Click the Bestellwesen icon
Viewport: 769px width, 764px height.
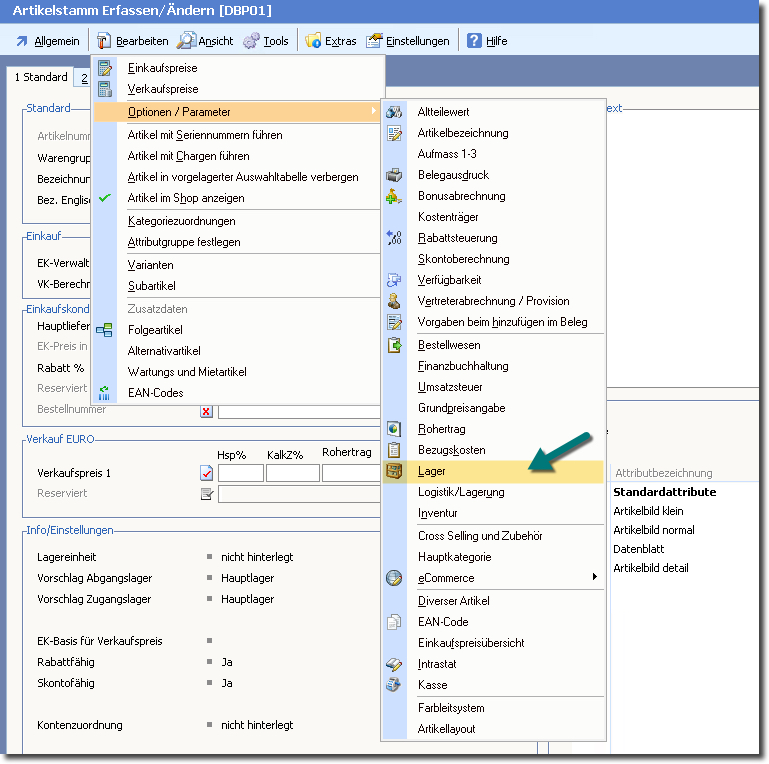click(394, 345)
